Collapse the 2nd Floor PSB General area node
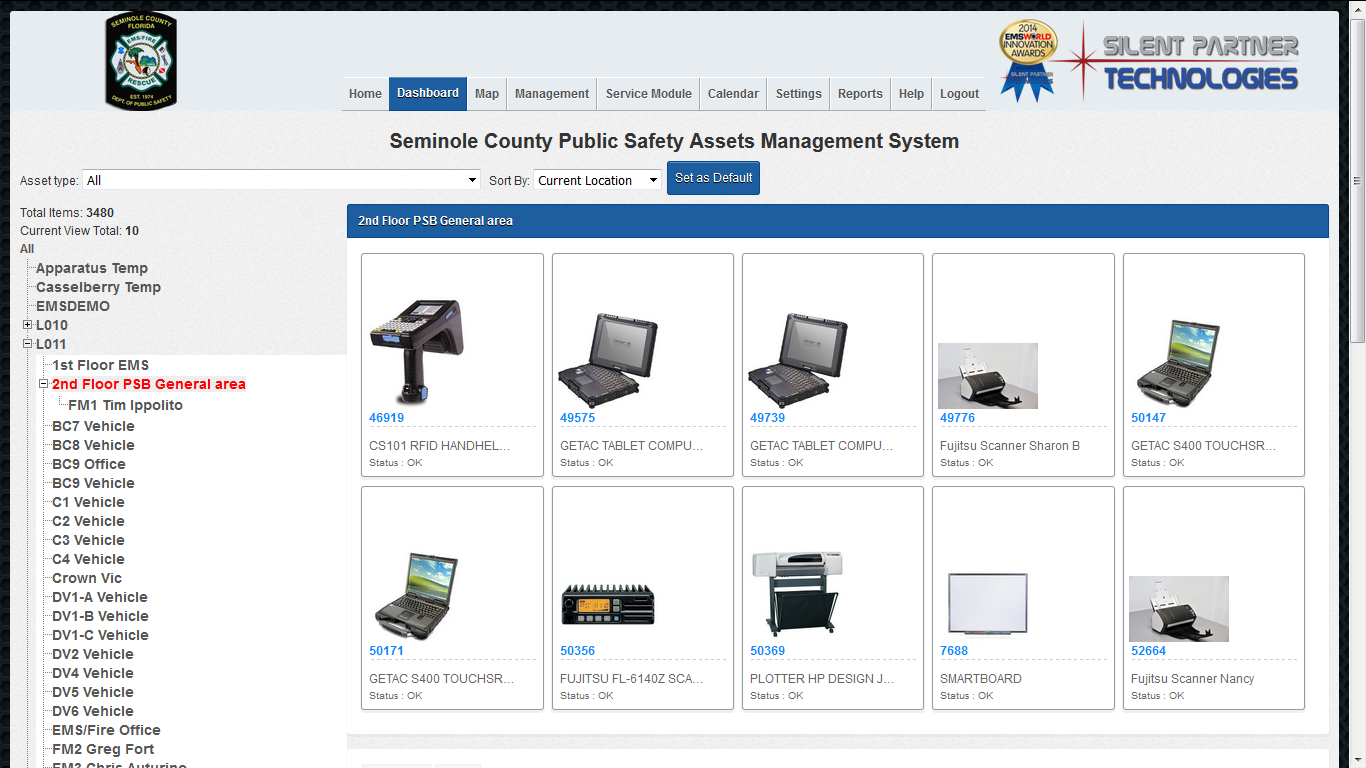This screenshot has width=1366, height=768. click(42, 384)
